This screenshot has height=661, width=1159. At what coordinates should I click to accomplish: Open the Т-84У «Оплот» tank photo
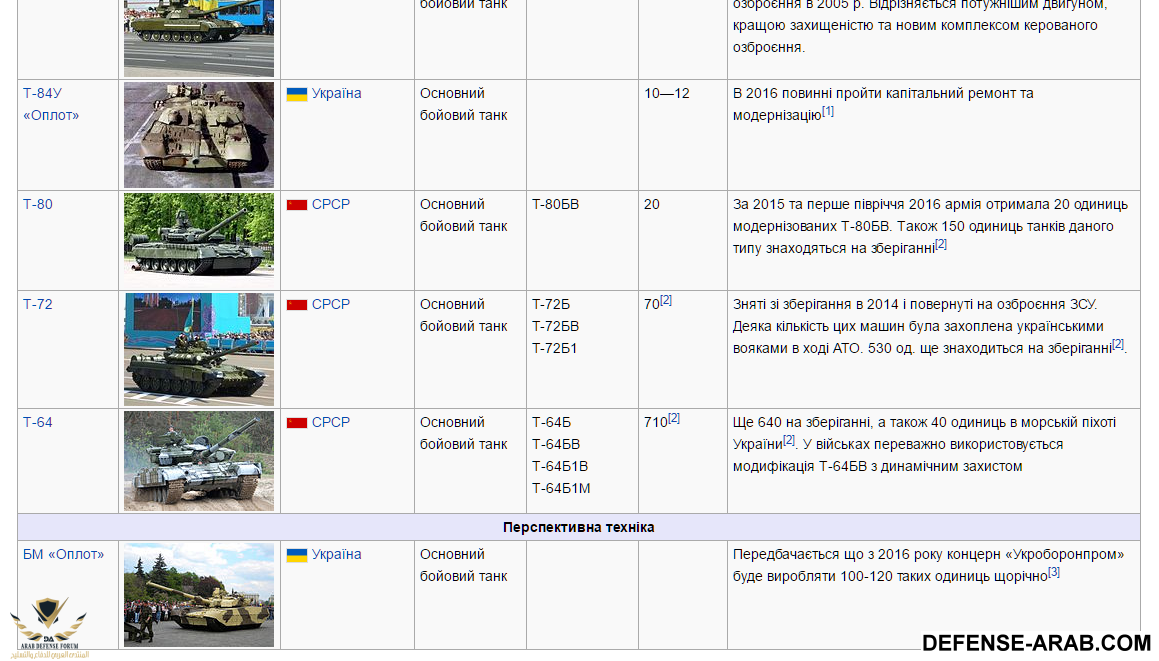(198, 135)
